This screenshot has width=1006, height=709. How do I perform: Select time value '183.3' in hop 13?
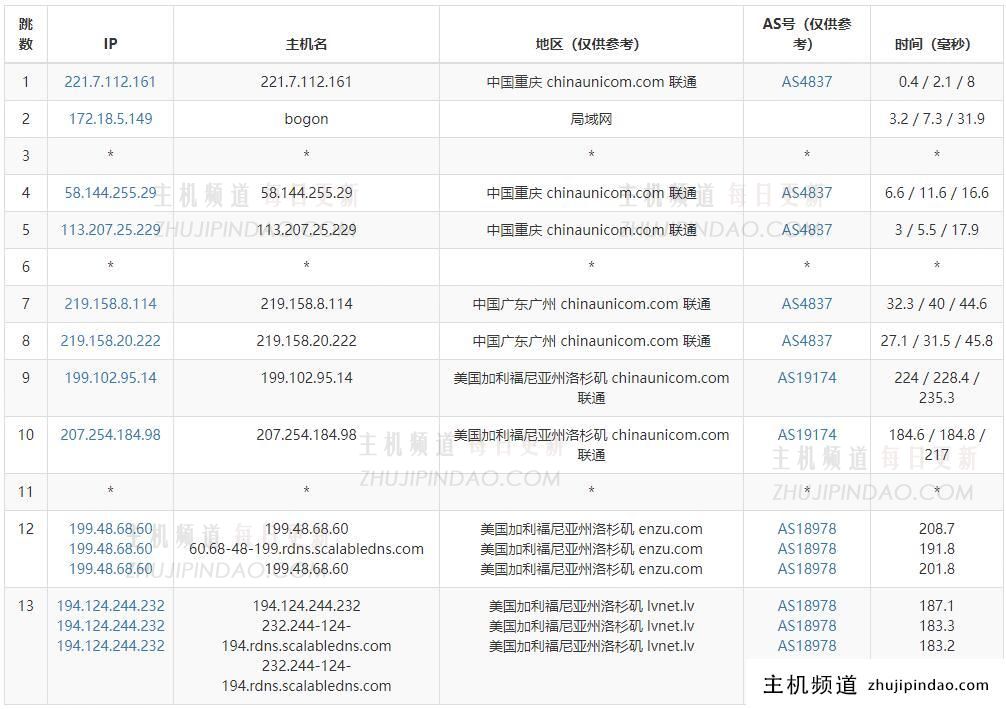(936, 626)
